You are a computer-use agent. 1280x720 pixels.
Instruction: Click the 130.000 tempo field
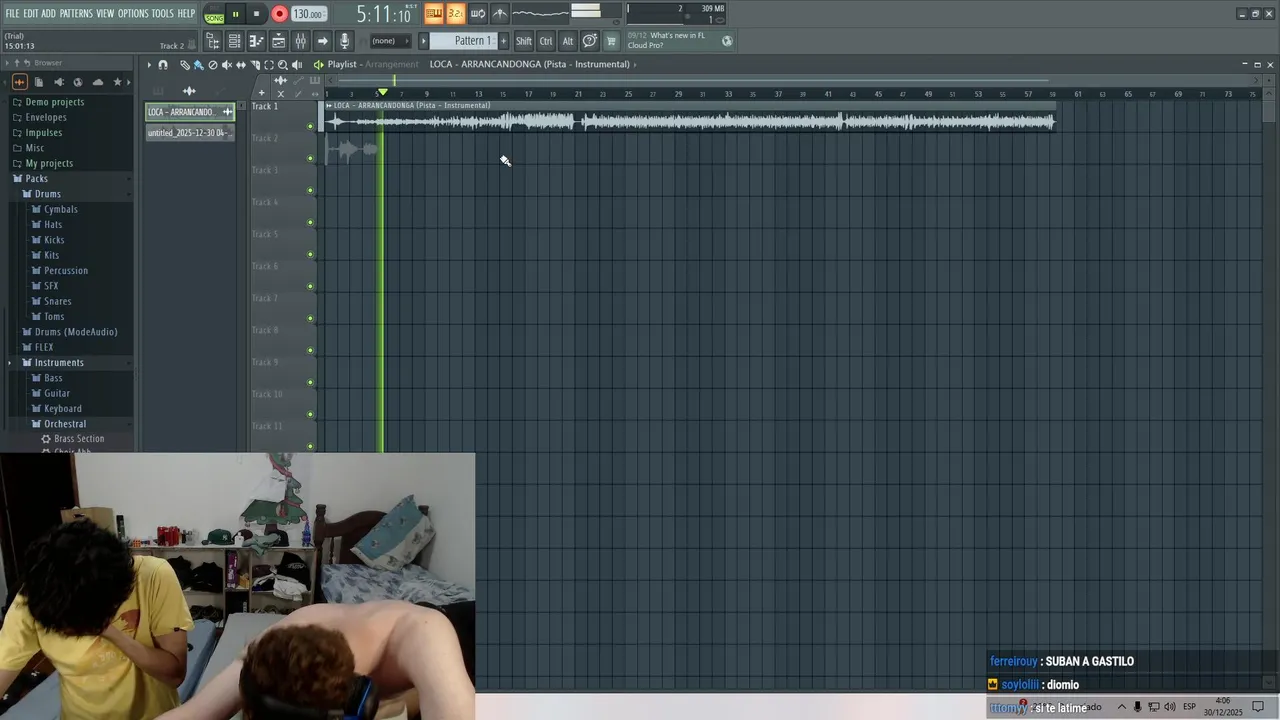pos(308,14)
